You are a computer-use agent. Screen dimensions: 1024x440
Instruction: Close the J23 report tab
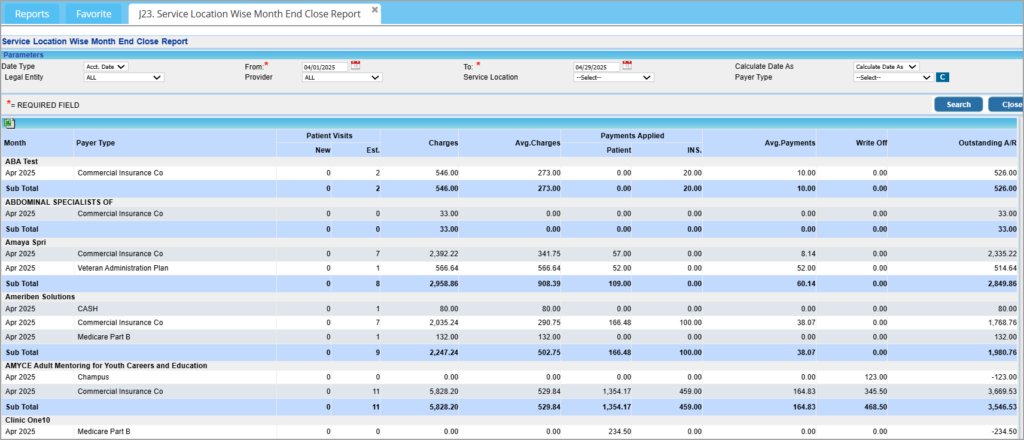375,10
